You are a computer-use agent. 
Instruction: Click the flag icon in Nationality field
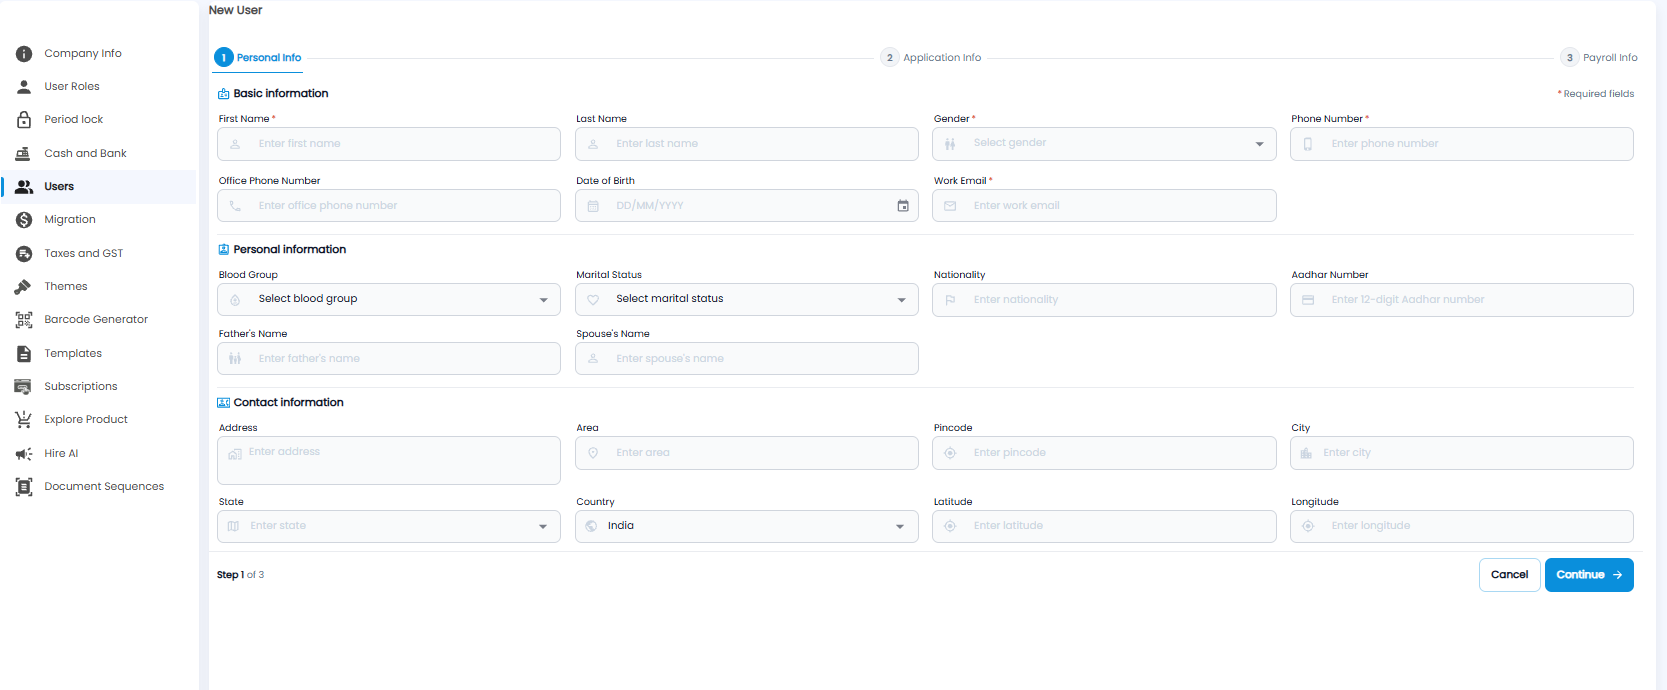951,300
